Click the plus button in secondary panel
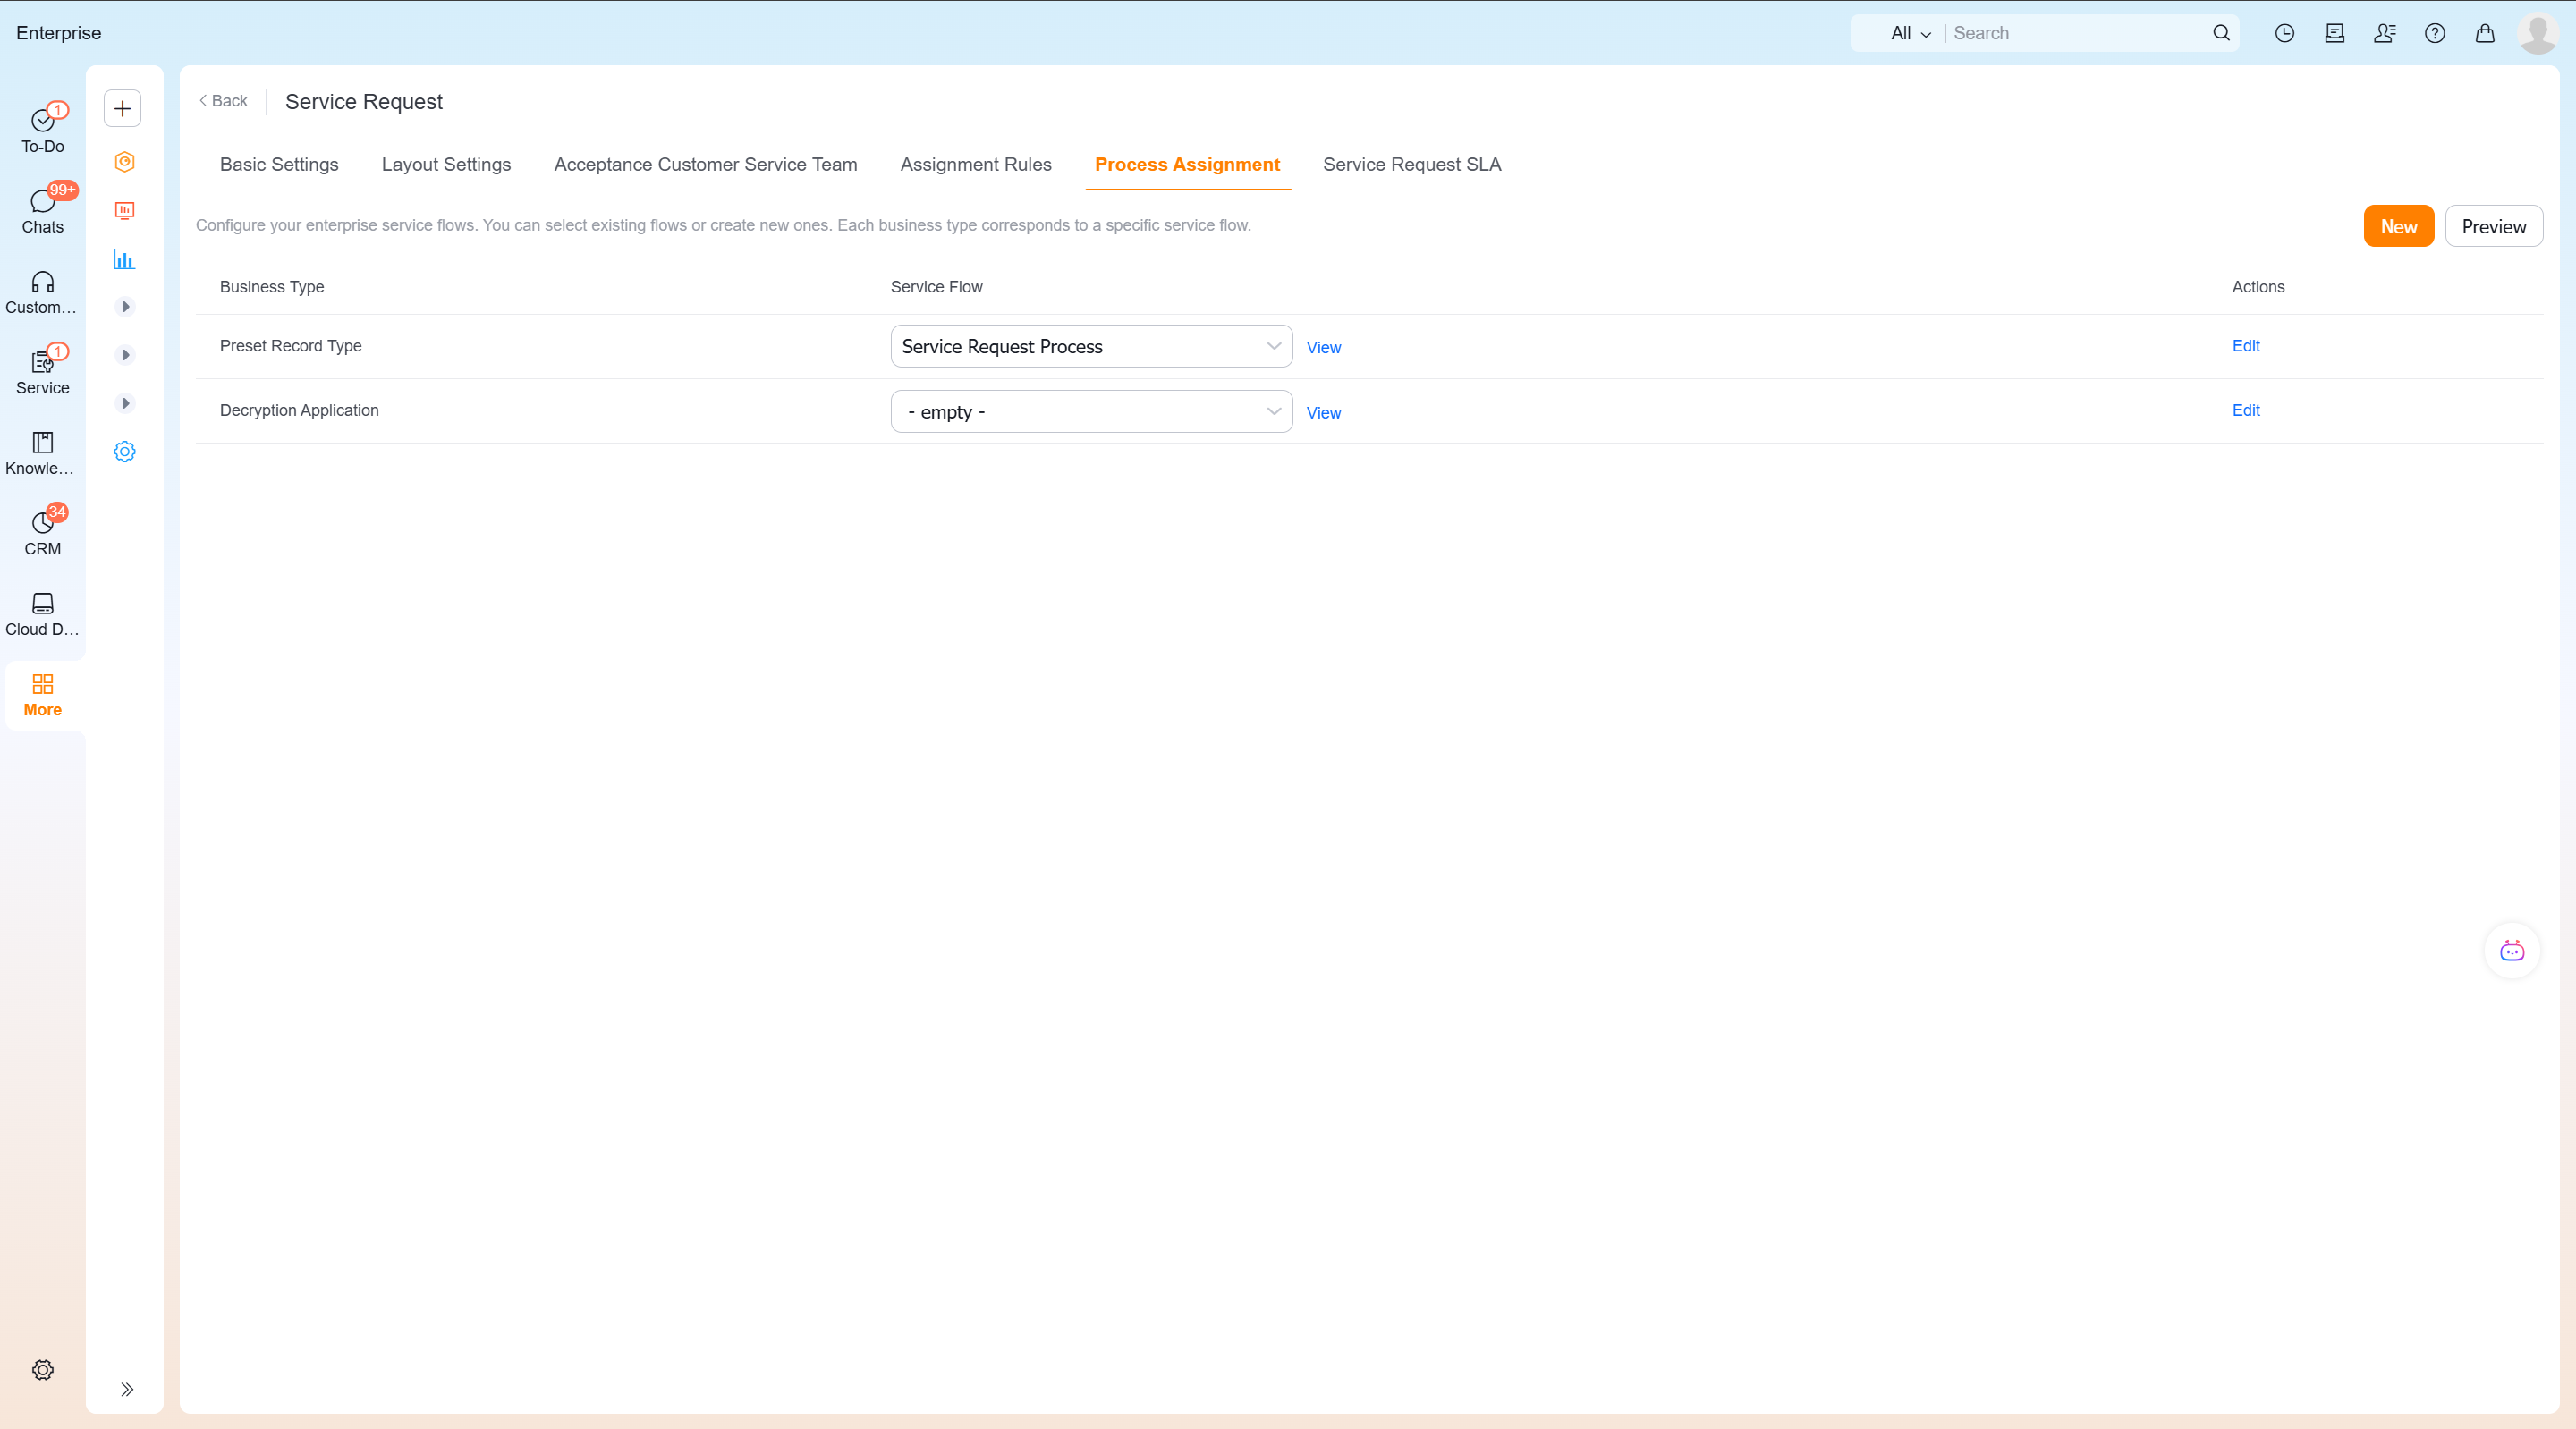This screenshot has height=1429, width=2576. pos(123,108)
